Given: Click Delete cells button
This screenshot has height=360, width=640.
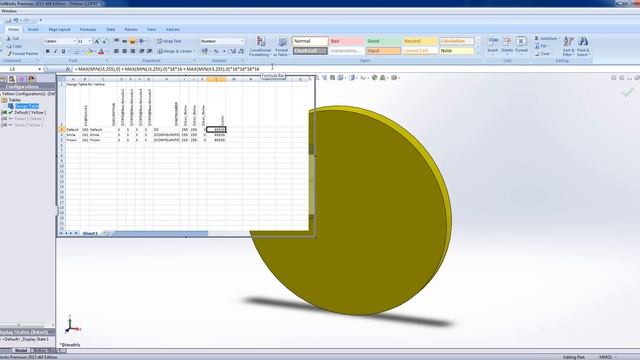Looking at the screenshot, I should 507,46.
